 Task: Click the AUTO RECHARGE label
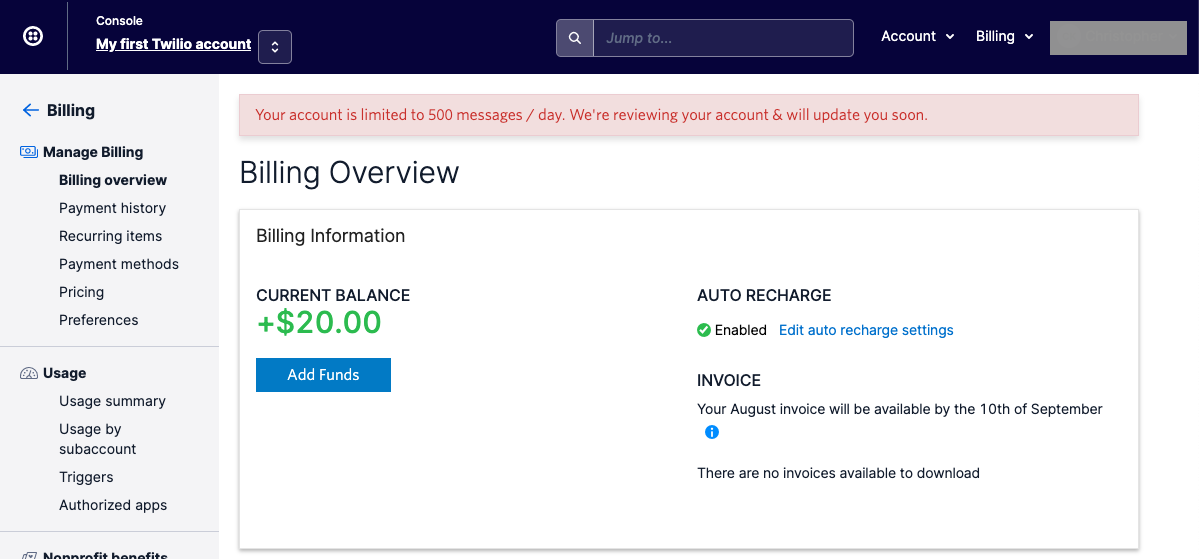(764, 295)
